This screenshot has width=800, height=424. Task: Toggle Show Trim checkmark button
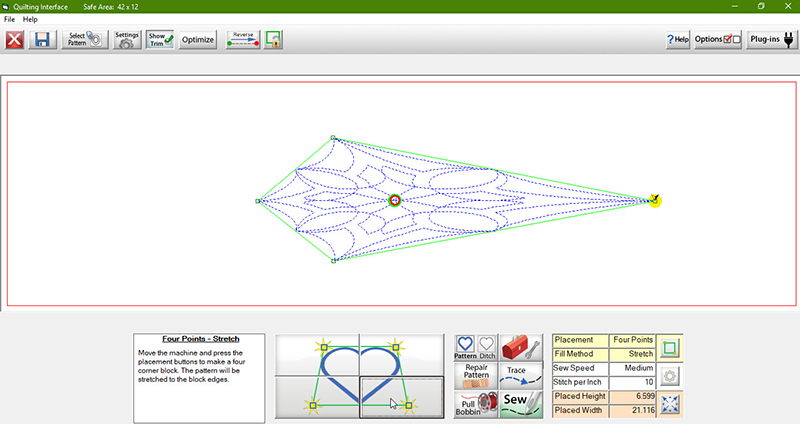[161, 40]
